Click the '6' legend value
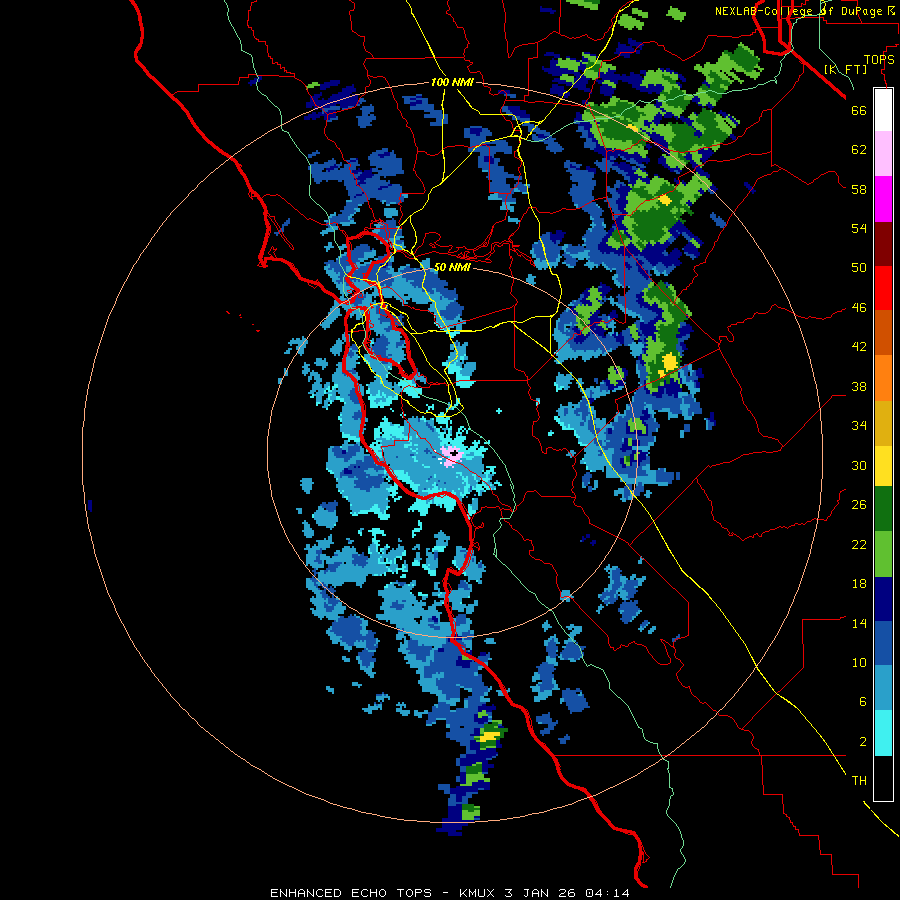900x900 pixels. [x=863, y=702]
